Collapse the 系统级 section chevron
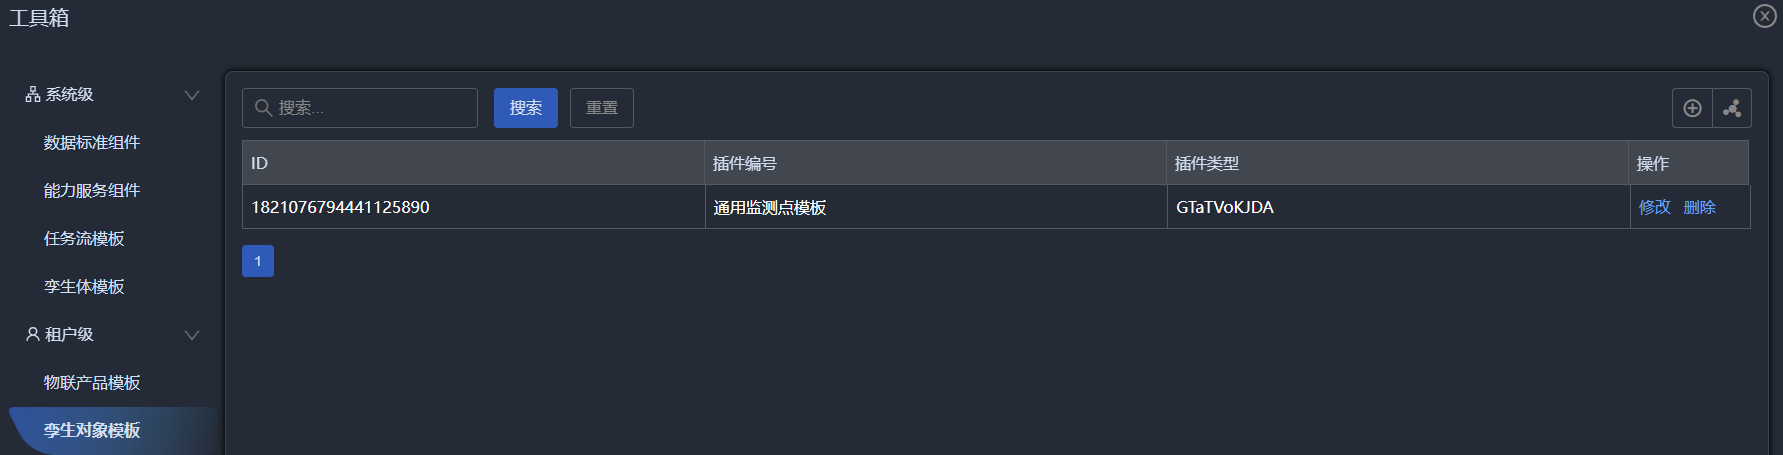 (192, 95)
